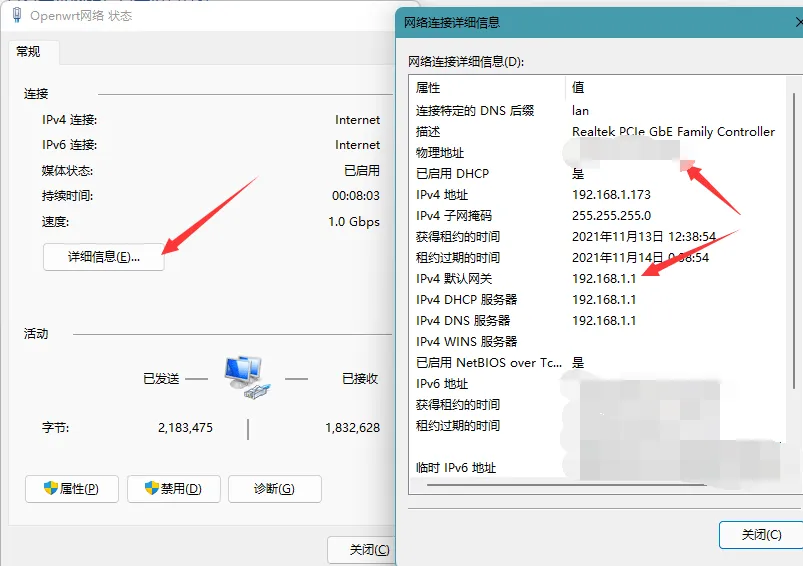Image resolution: width=803 pixels, height=566 pixels.
Task: Click the 255.255.255.0 value
Action: pos(611,216)
